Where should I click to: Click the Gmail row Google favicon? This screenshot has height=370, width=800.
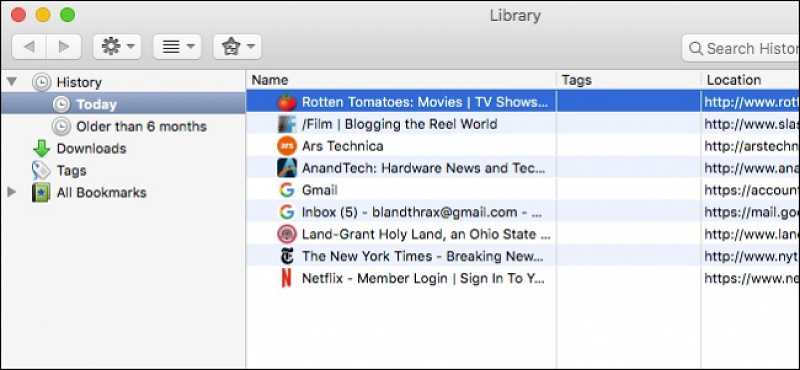(287, 190)
